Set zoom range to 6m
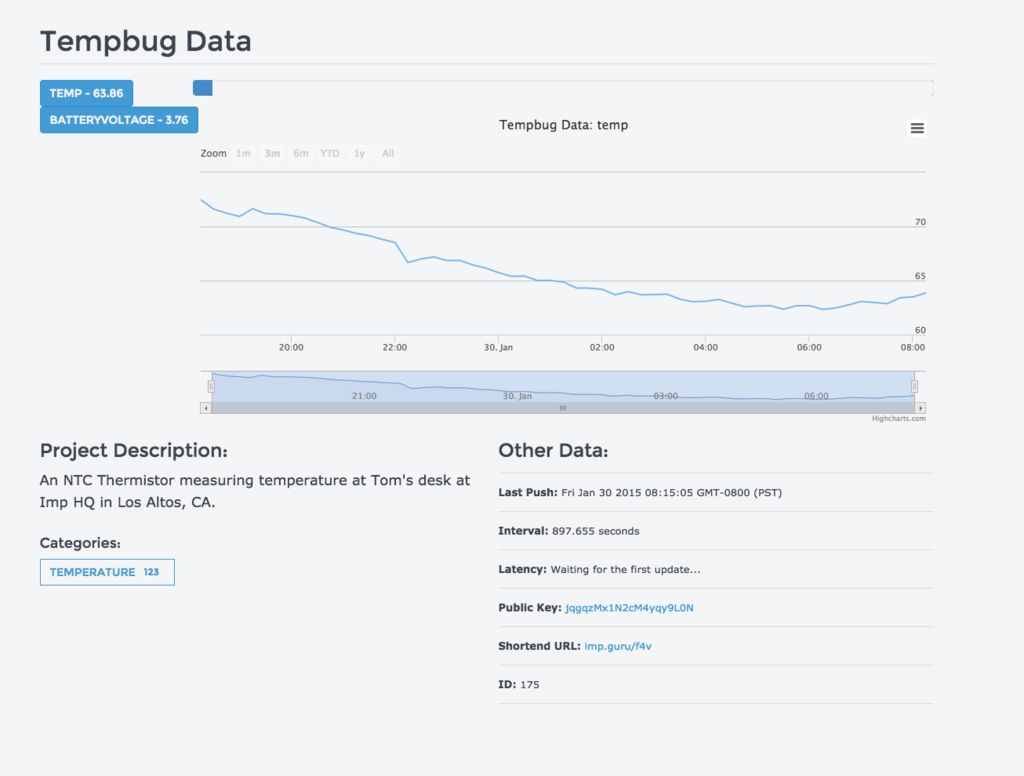This screenshot has width=1024, height=776. 301,154
